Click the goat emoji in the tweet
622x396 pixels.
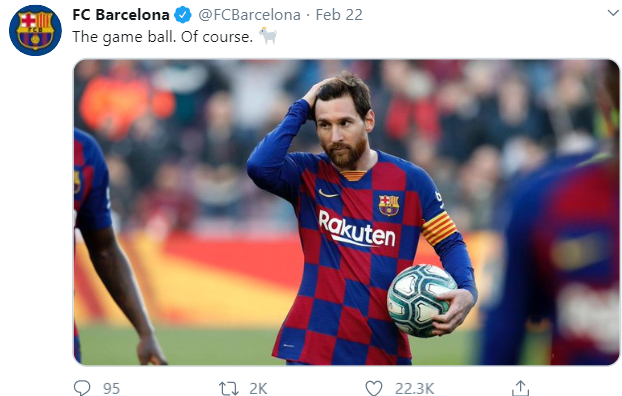[268, 36]
